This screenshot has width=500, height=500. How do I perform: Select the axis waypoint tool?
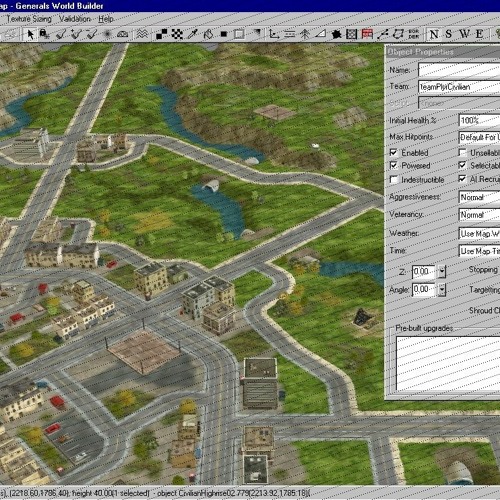point(274,34)
